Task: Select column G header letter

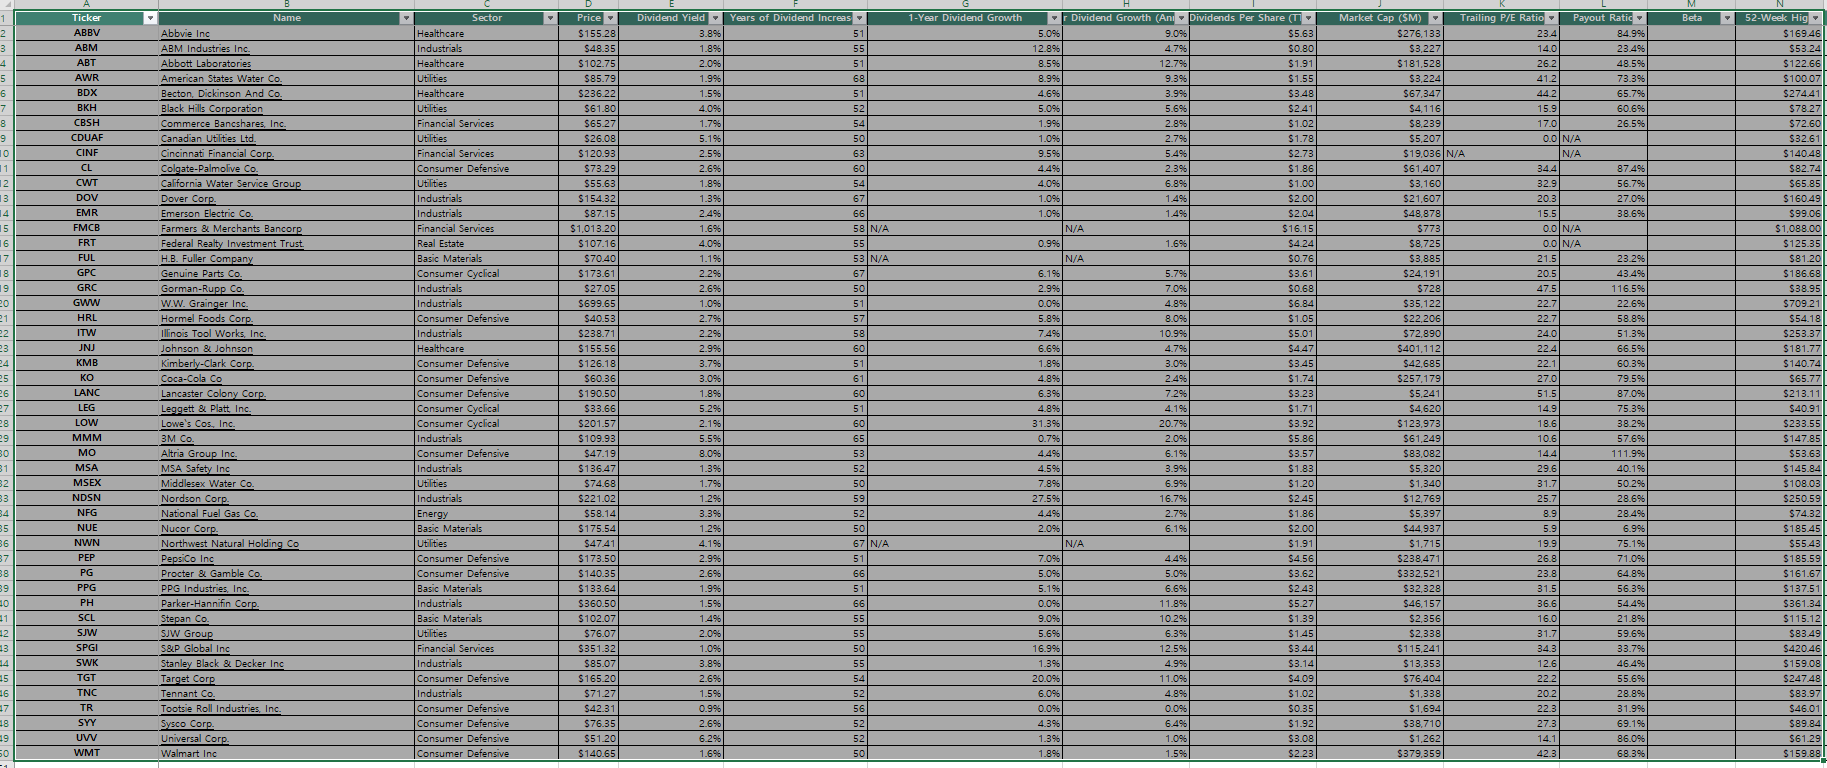Action: point(965,5)
